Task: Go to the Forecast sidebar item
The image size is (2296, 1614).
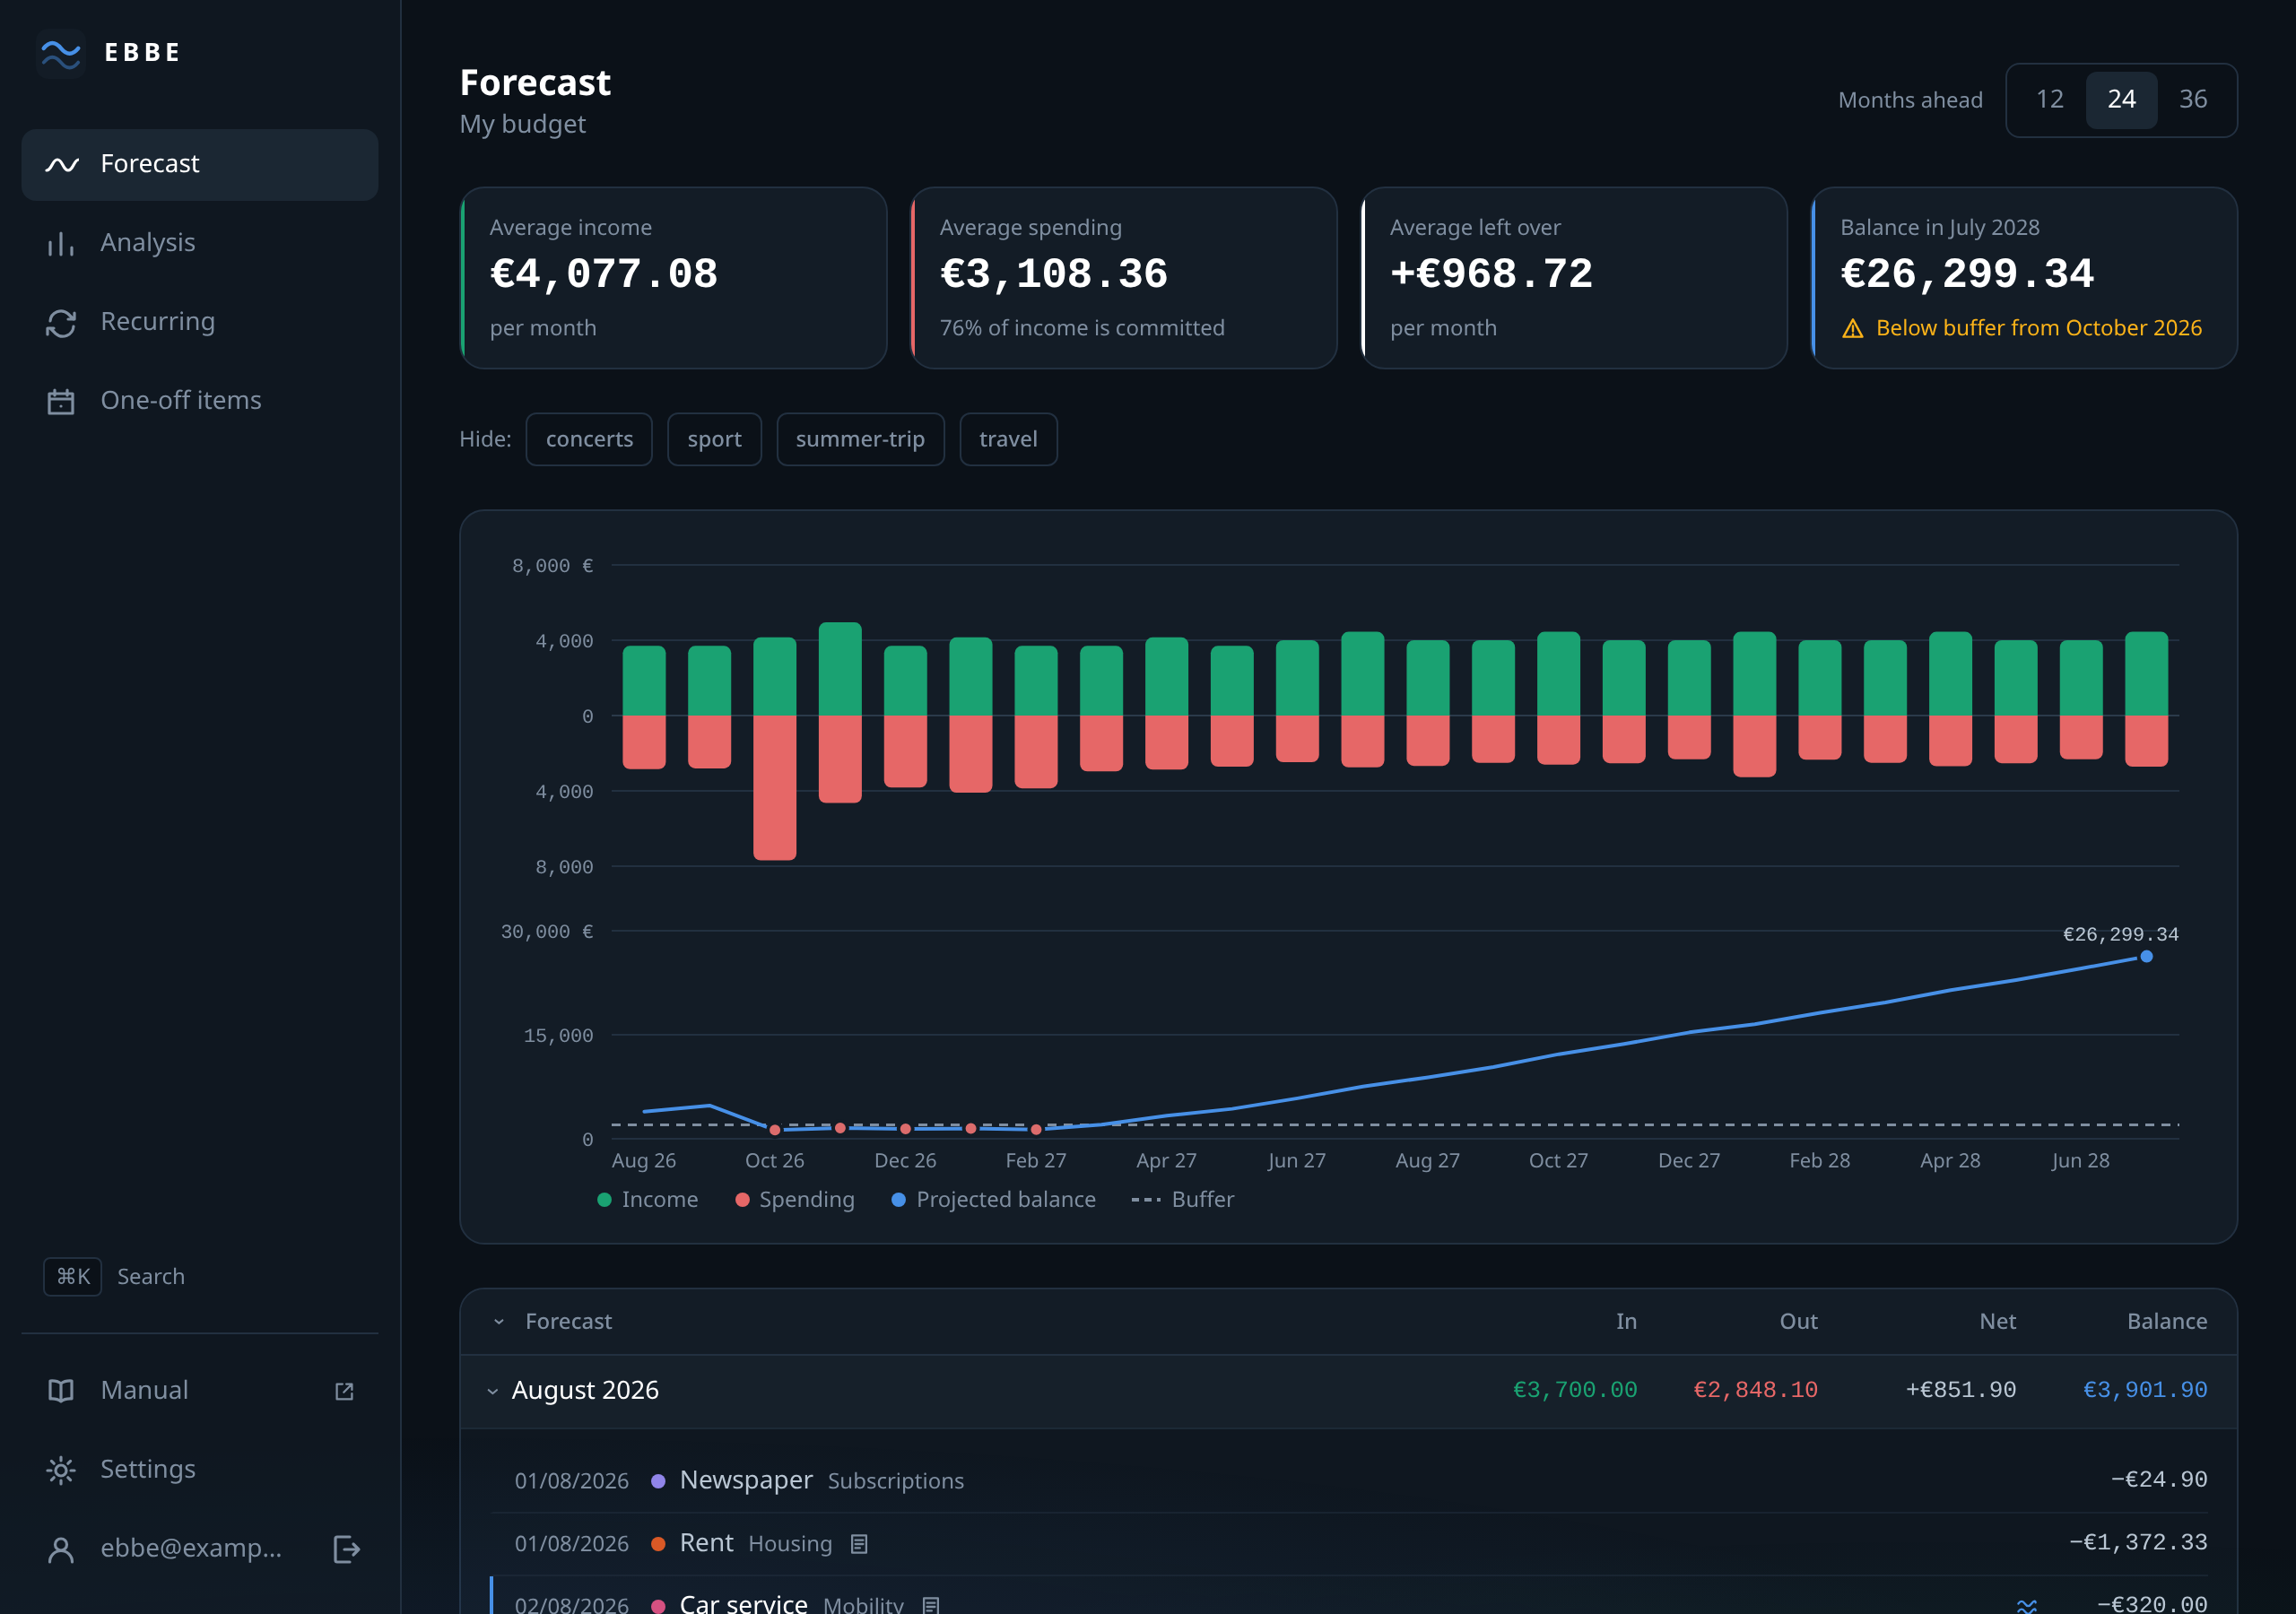Action: pyautogui.click(x=200, y=164)
